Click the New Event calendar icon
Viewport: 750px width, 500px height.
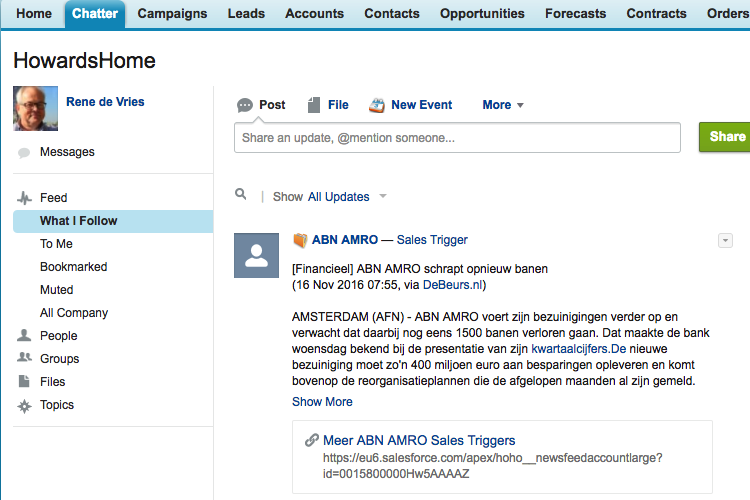pos(377,105)
